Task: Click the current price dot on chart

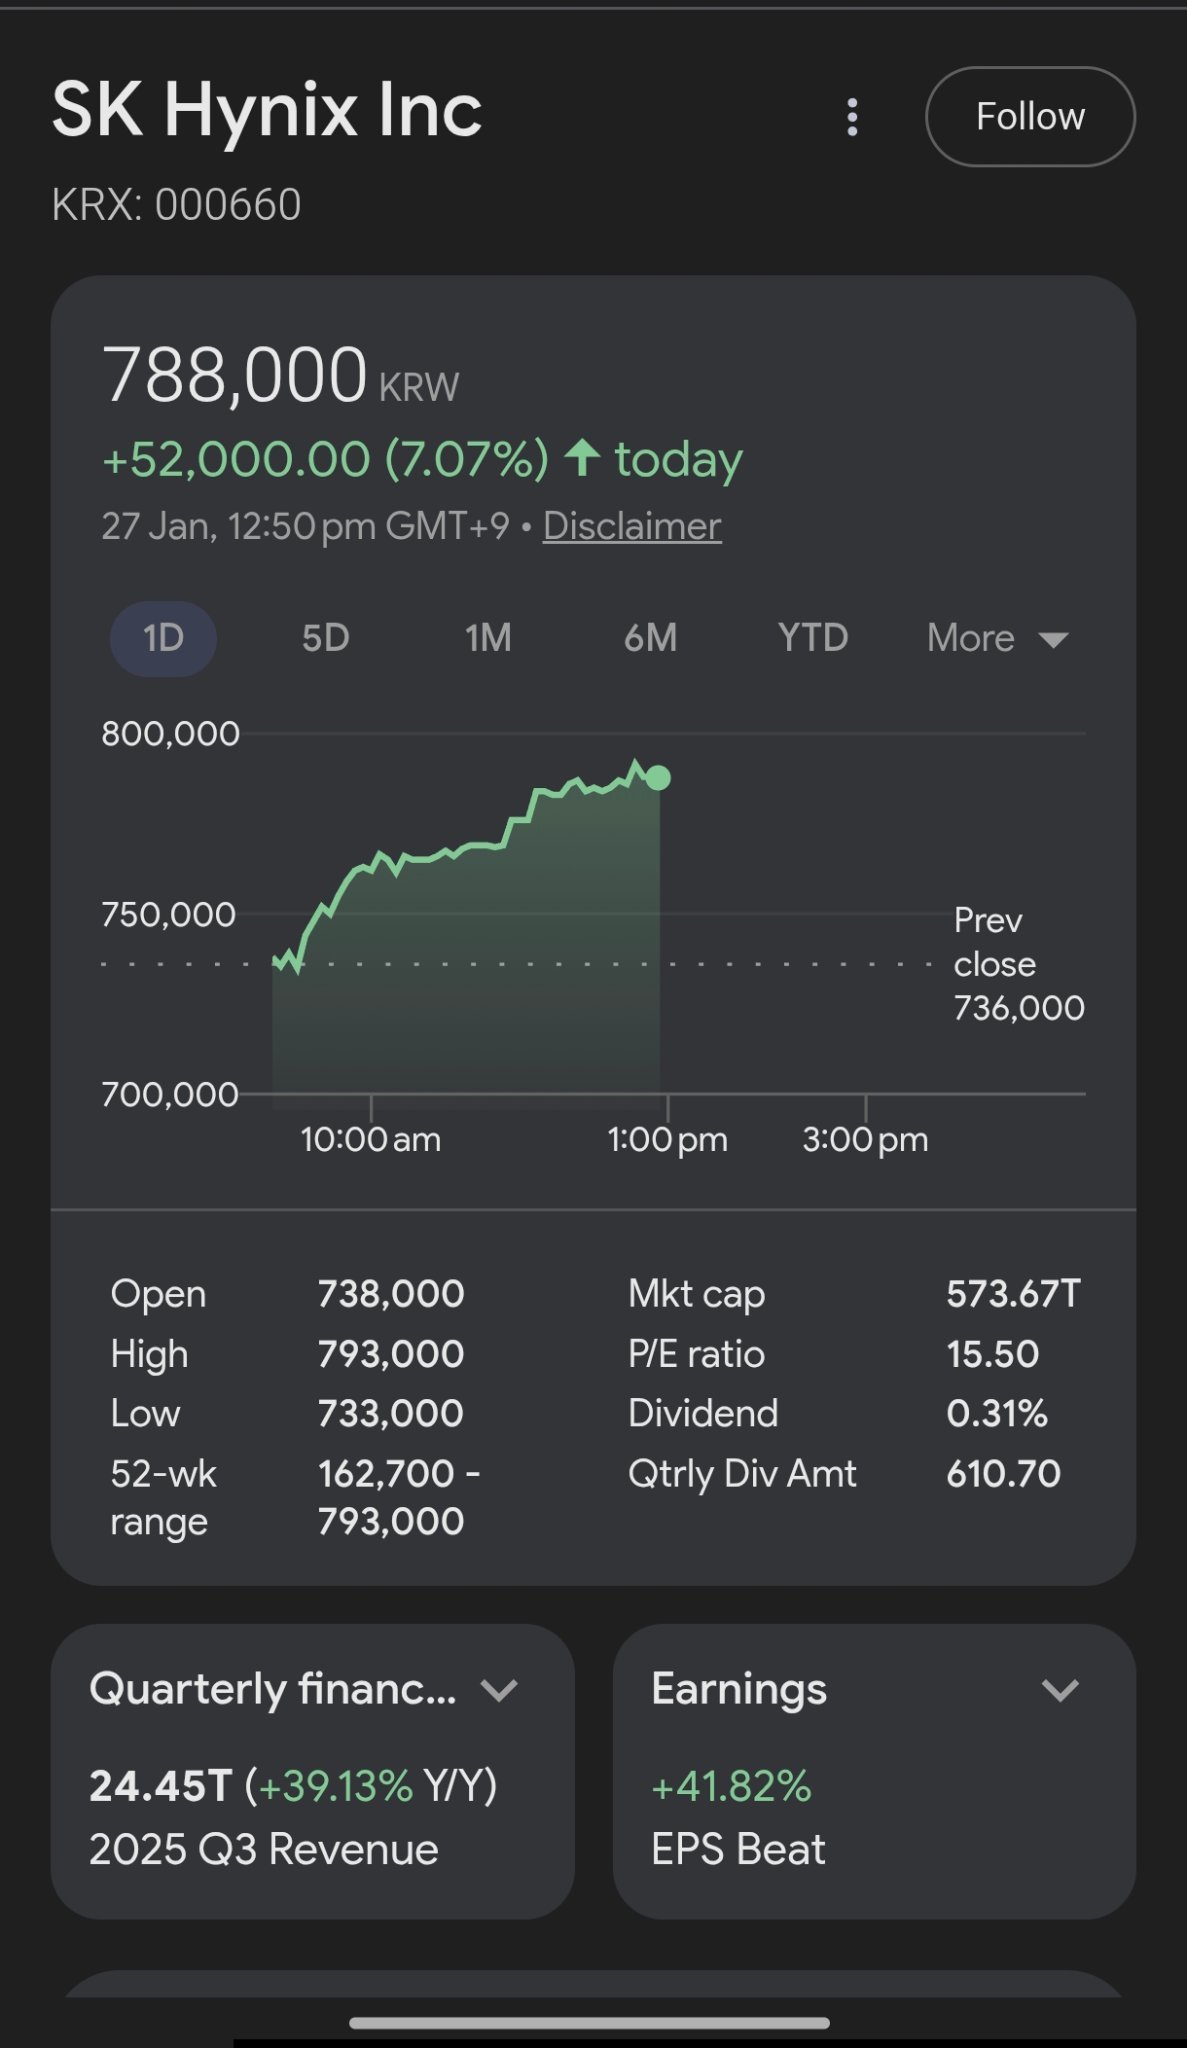Action: 658,778
